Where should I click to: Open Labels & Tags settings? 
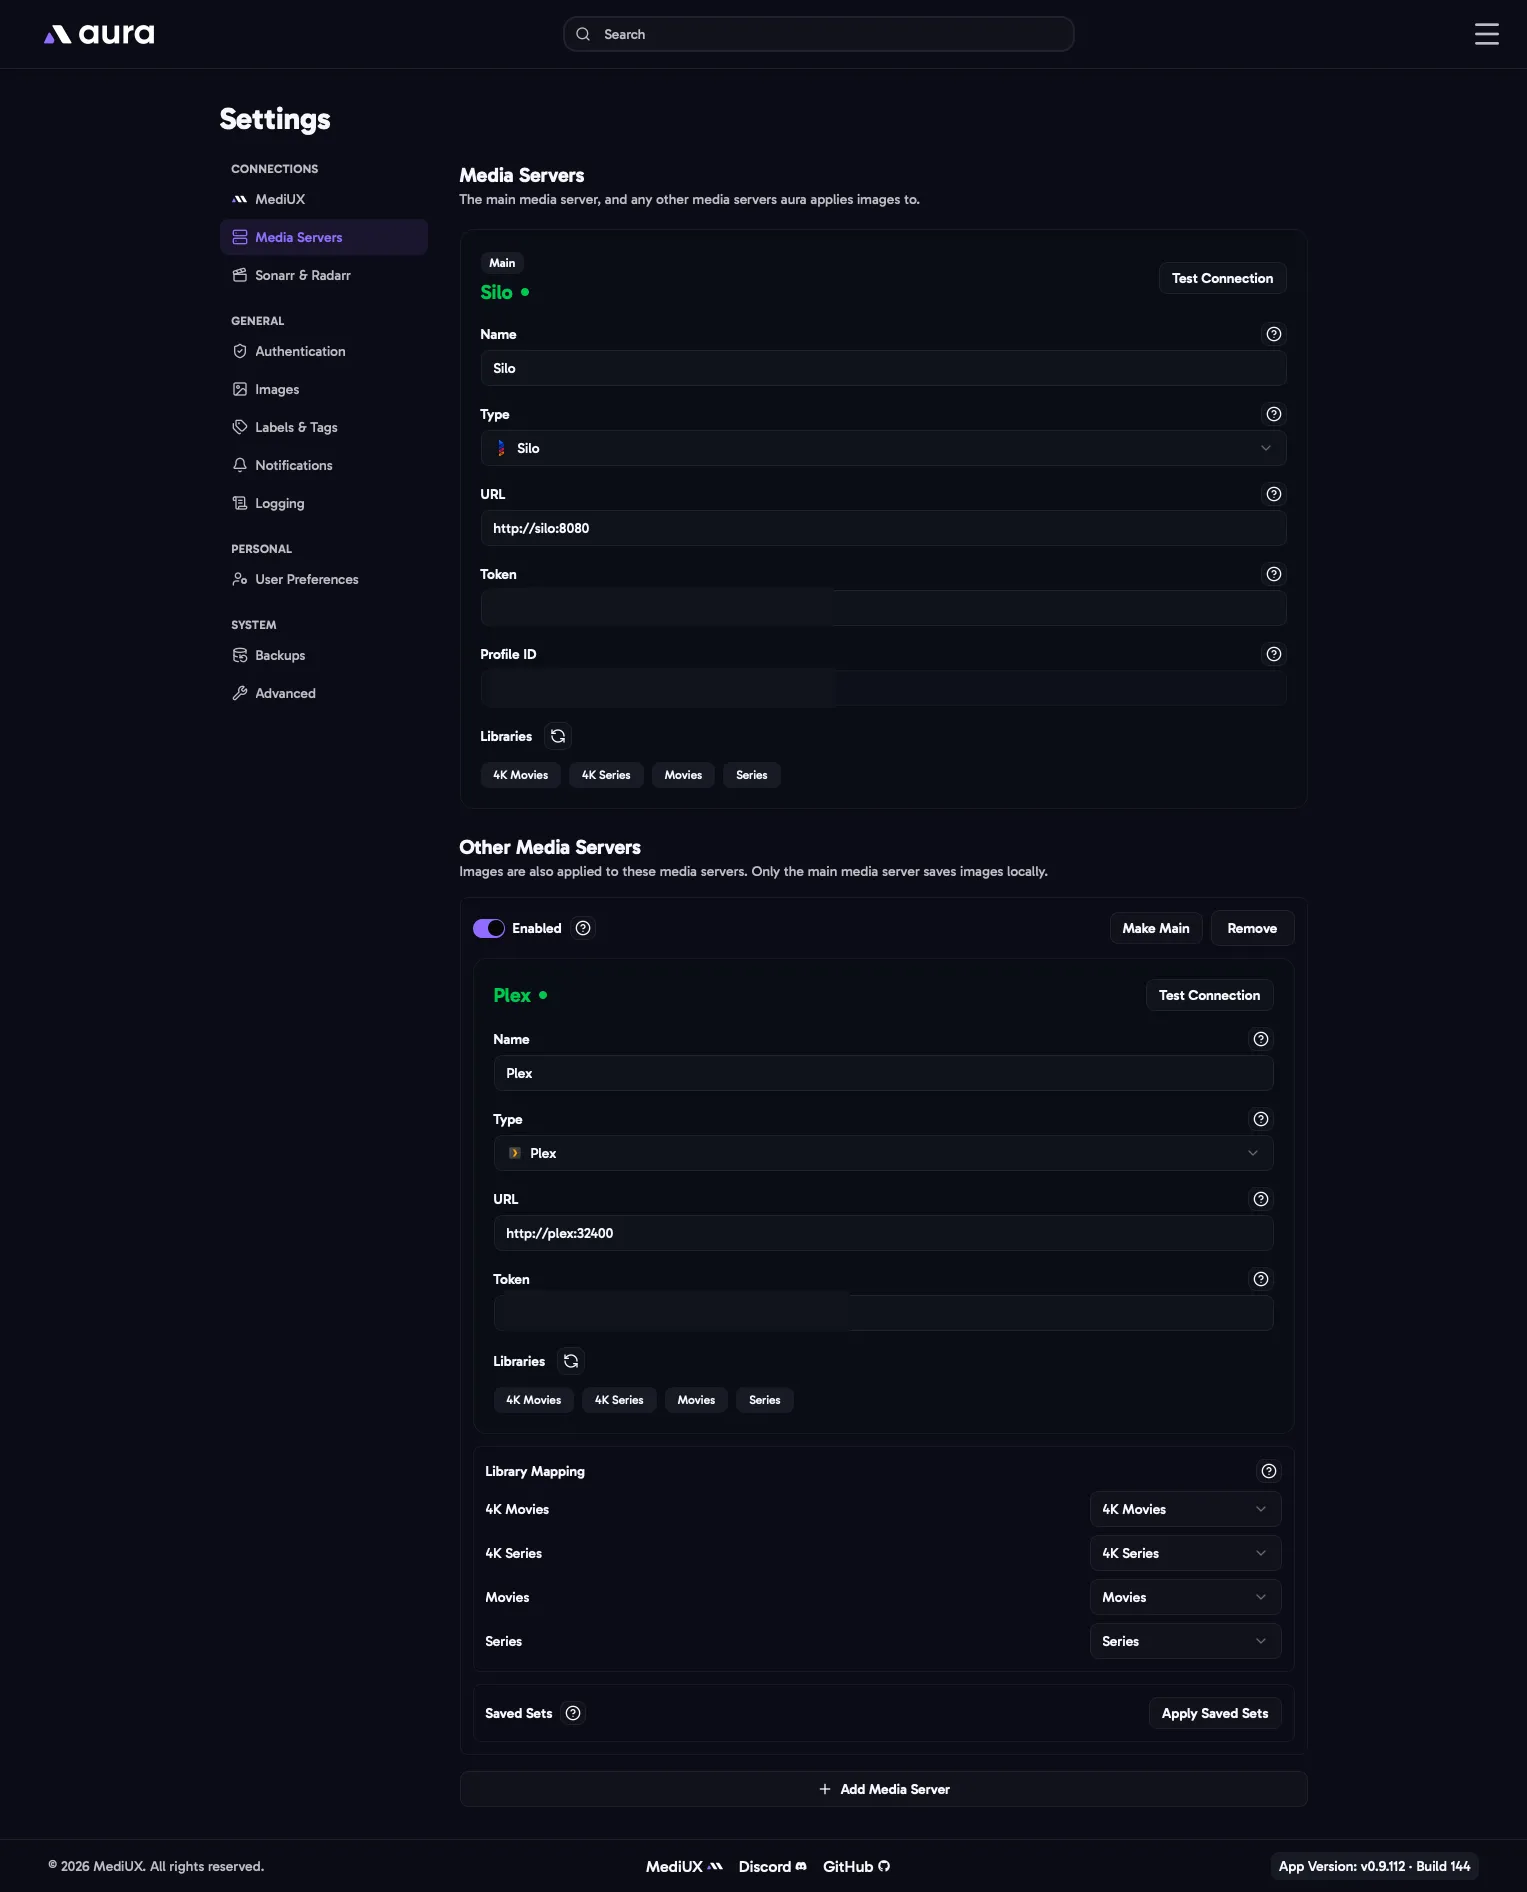click(x=323, y=427)
